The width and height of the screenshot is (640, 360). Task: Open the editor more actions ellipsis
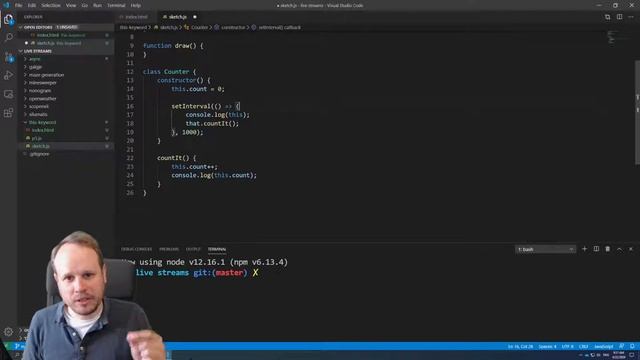pos(631,17)
